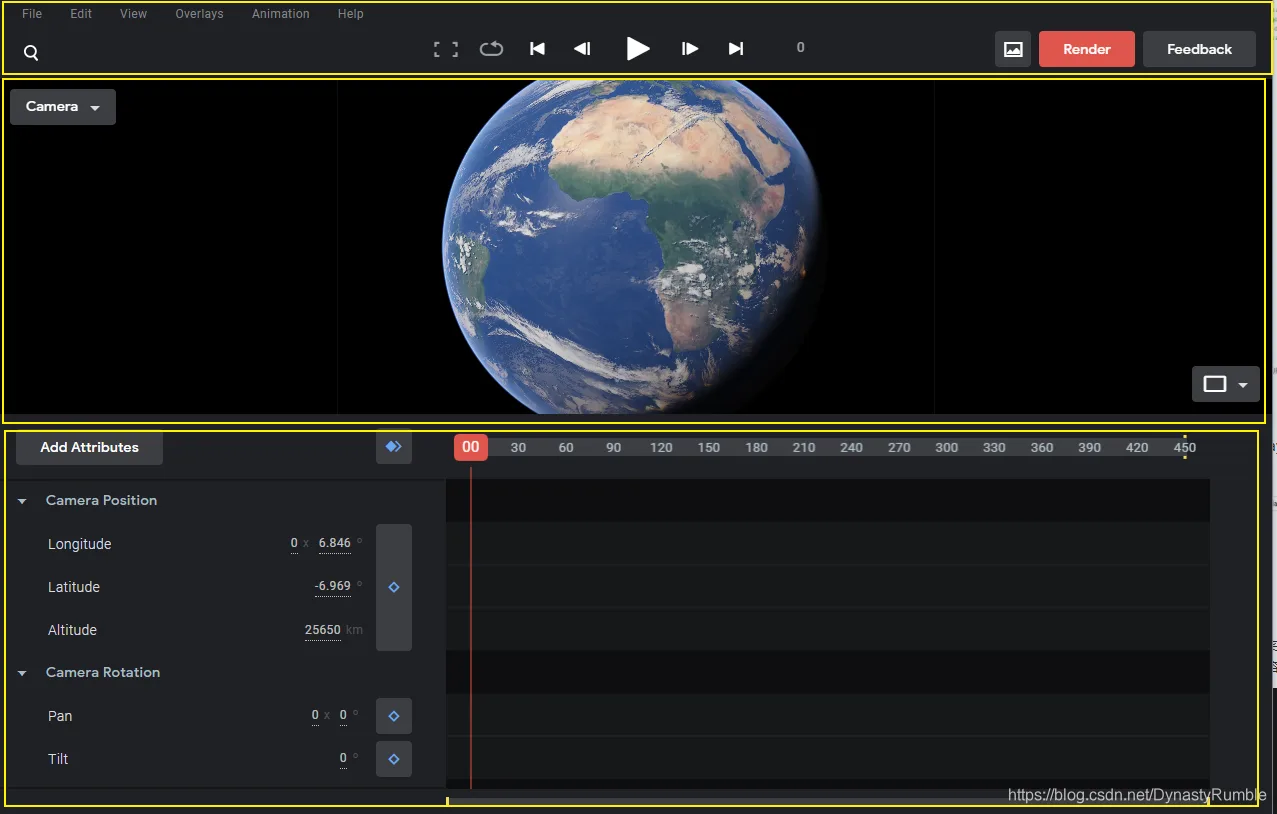
Task: Step back one frame
Action: point(582,48)
